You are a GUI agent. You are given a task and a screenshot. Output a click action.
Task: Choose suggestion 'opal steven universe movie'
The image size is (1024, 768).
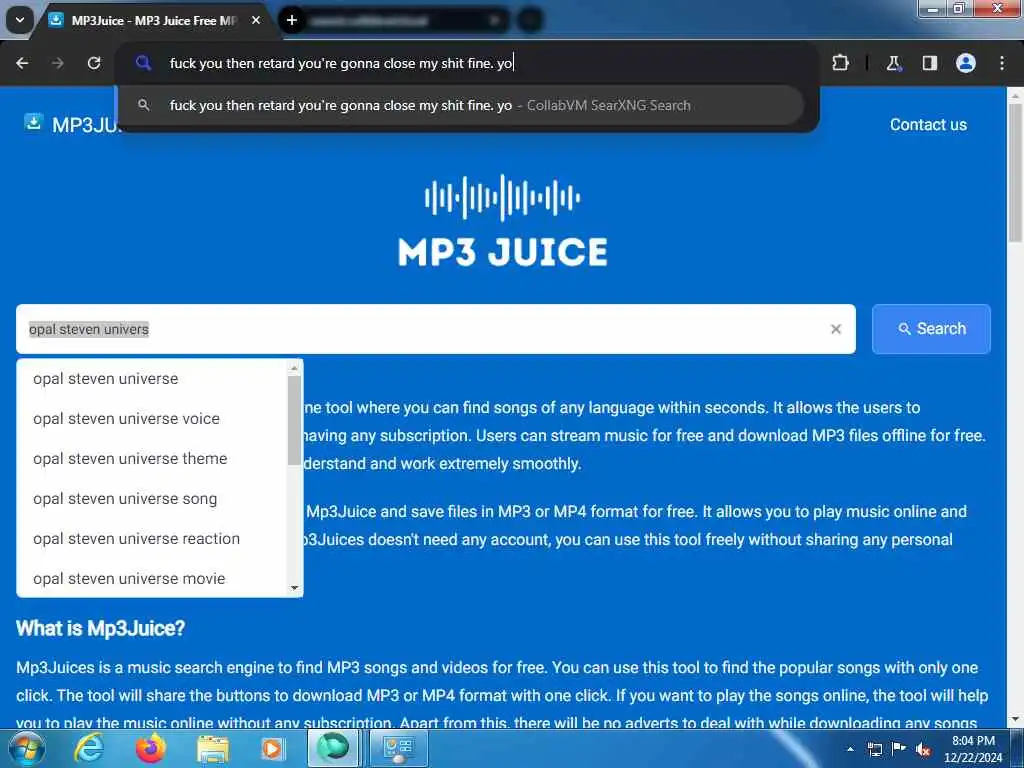tap(152, 579)
